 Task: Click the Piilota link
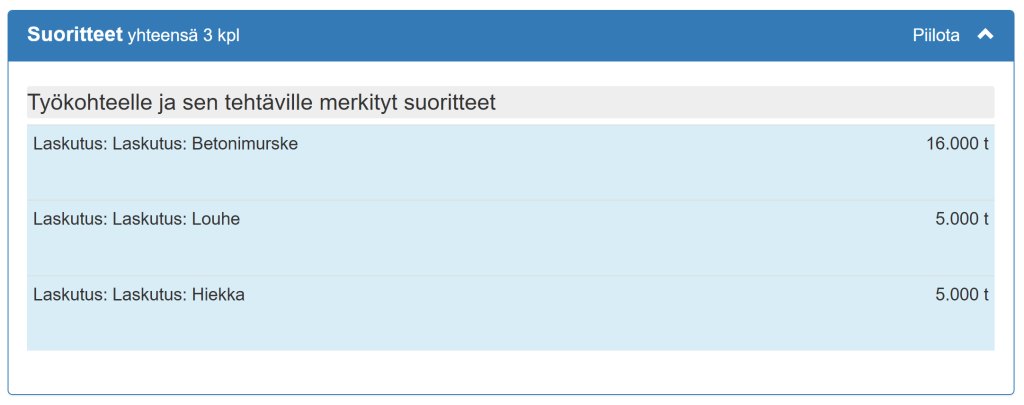(936, 35)
